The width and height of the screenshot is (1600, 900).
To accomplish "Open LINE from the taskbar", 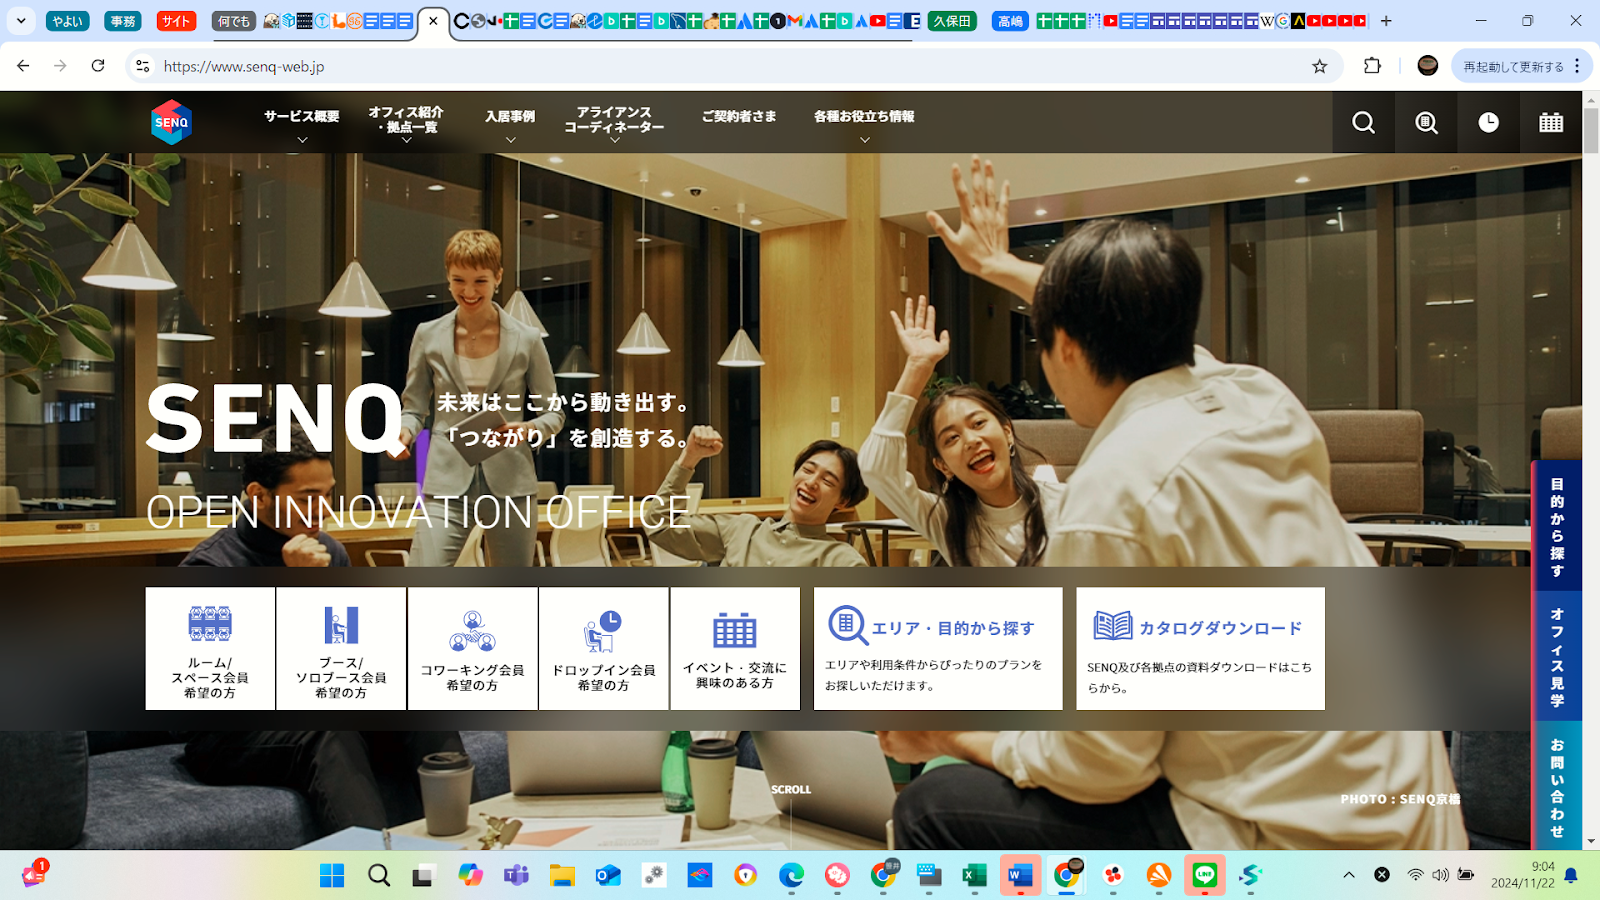I will click(x=1205, y=876).
